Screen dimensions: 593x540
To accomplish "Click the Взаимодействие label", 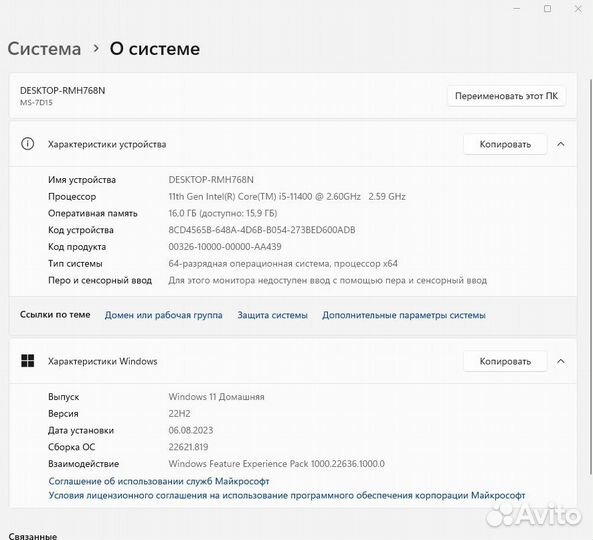I will (x=83, y=464).
